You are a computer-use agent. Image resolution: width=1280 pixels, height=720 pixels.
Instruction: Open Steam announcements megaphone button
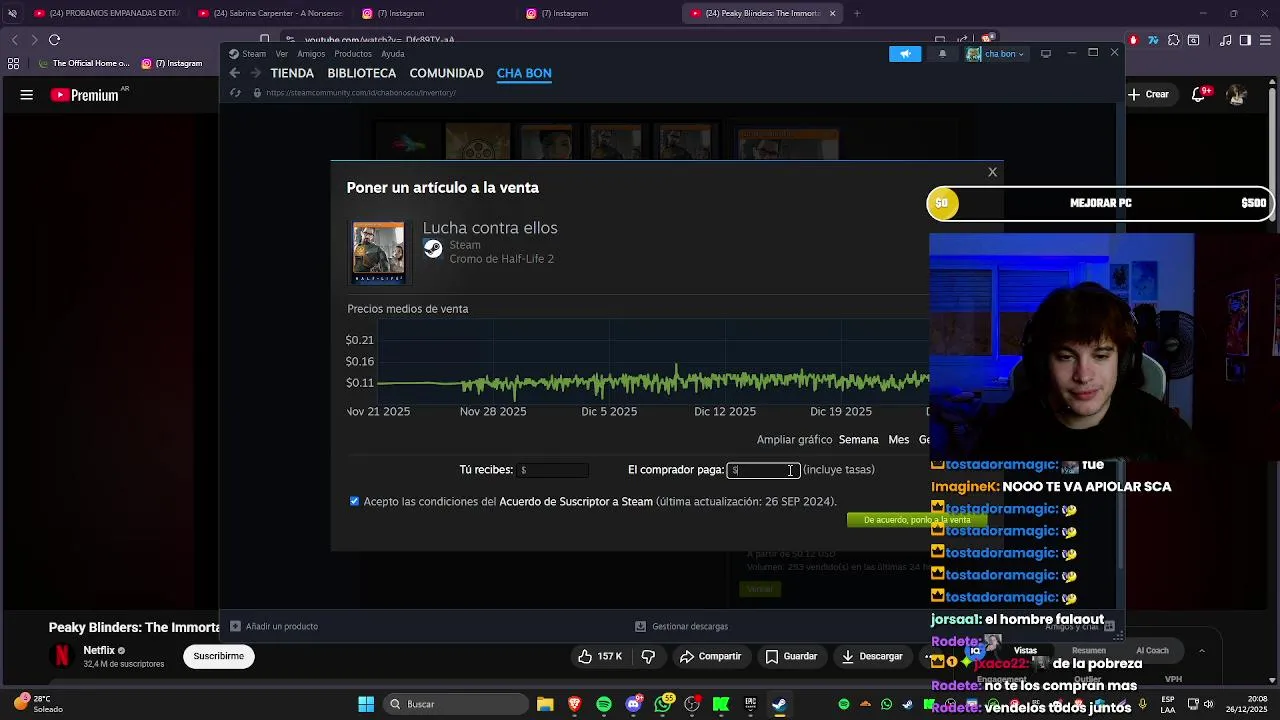tap(905, 54)
